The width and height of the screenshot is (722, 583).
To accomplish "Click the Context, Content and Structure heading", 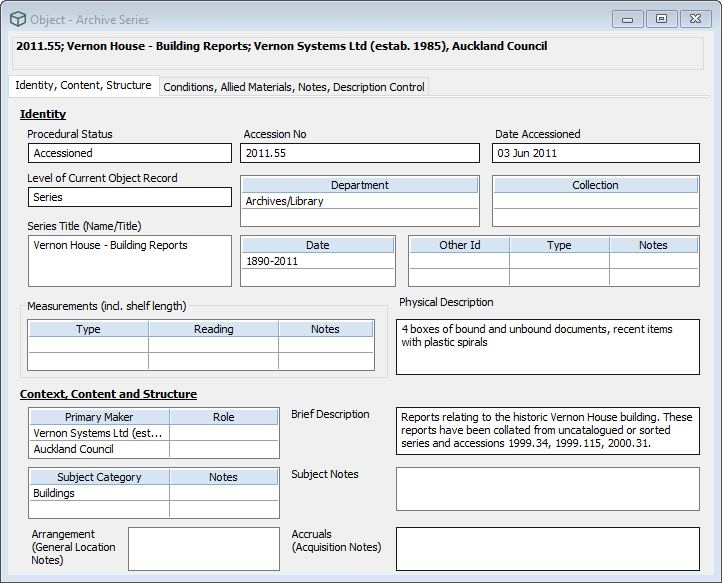I will point(108,394).
